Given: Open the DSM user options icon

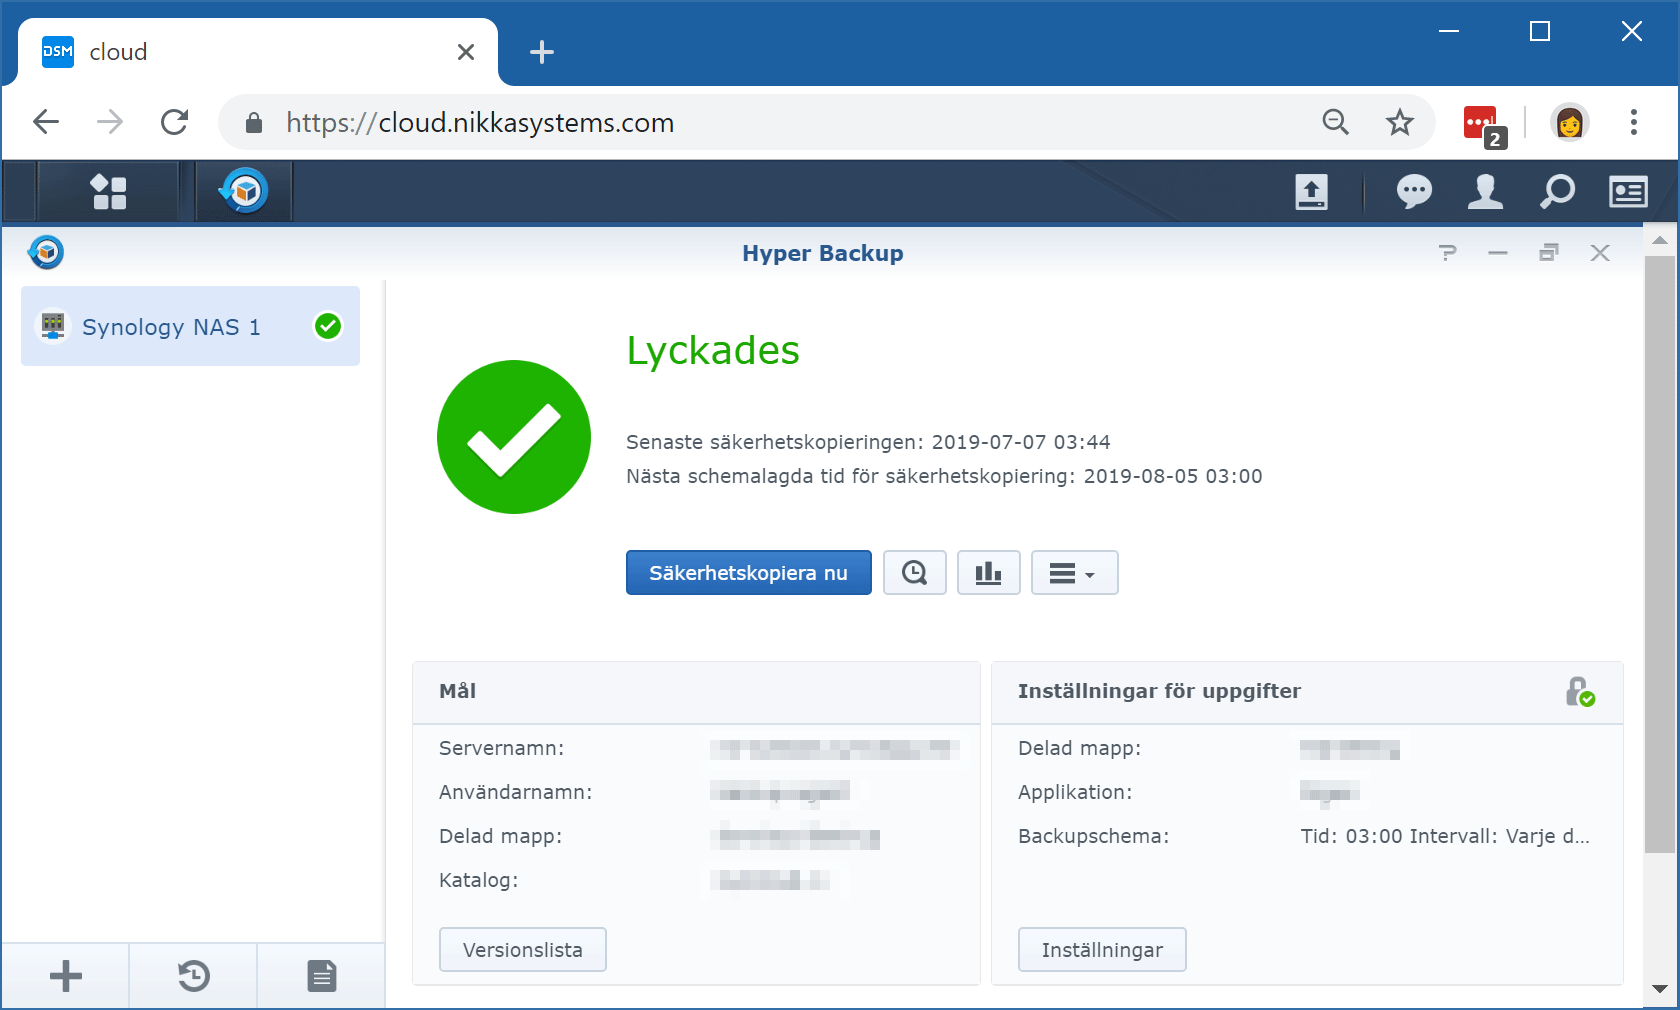Looking at the screenshot, I should [1485, 191].
